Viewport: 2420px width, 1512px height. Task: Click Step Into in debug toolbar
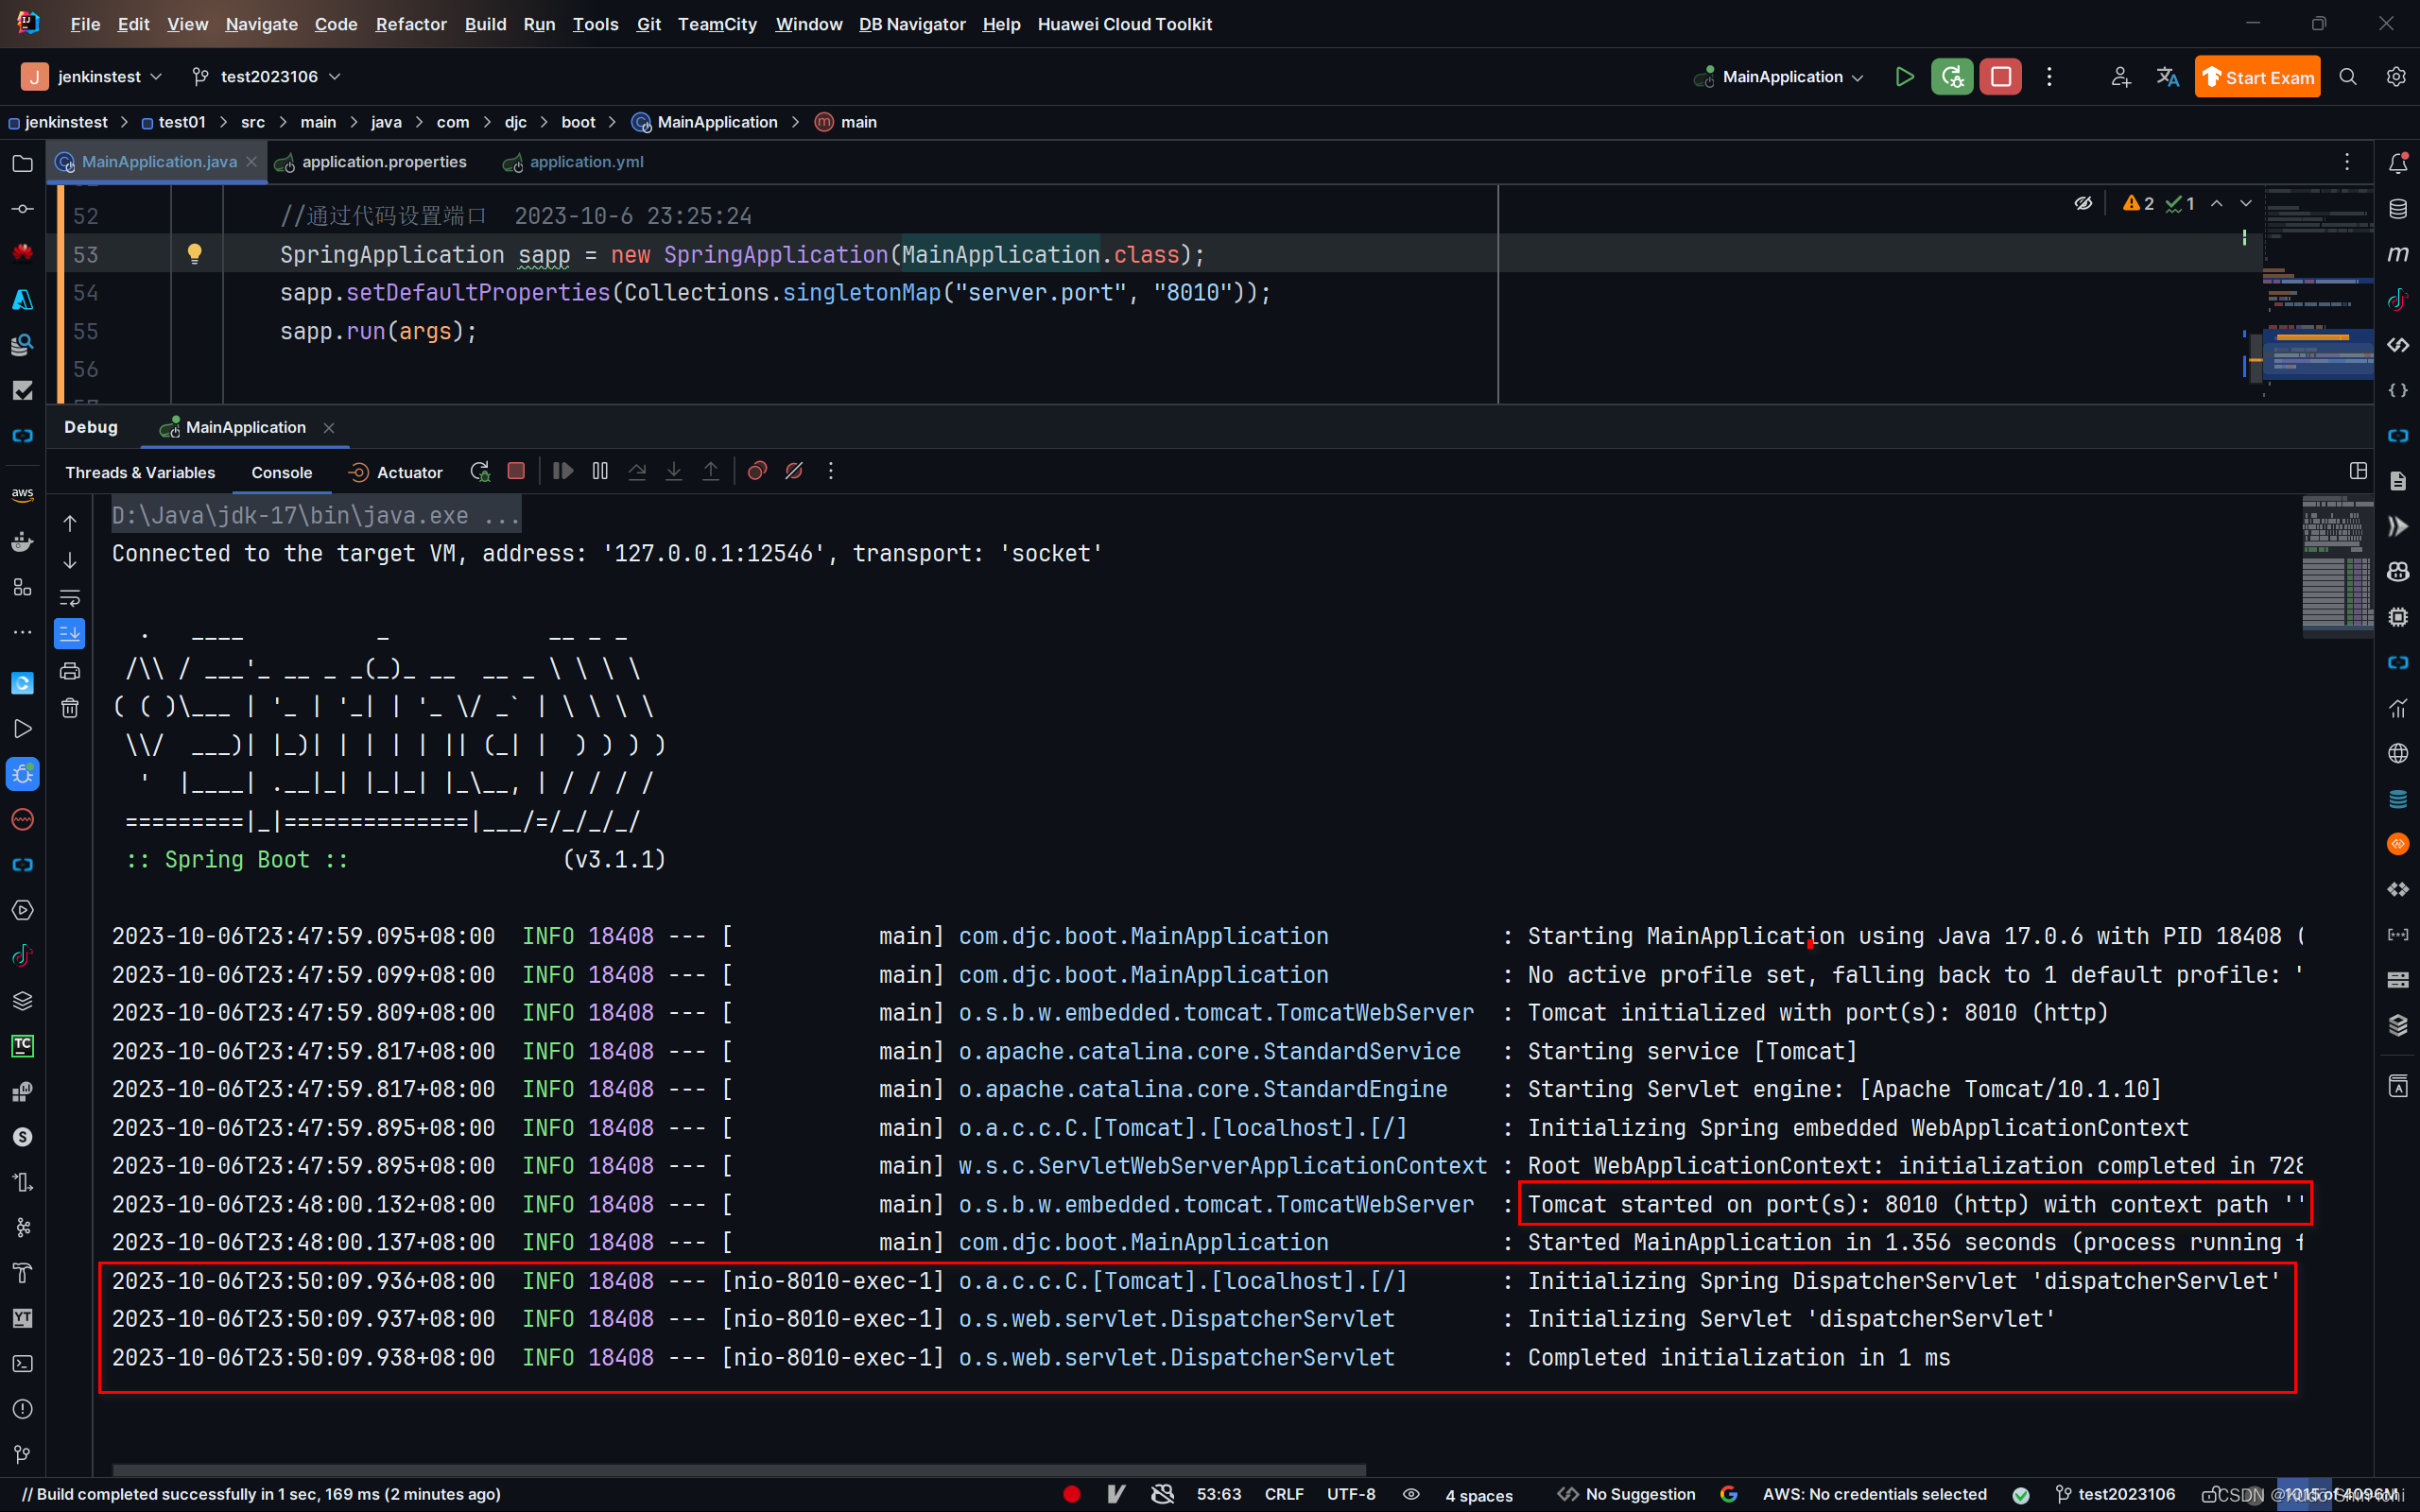(x=674, y=471)
